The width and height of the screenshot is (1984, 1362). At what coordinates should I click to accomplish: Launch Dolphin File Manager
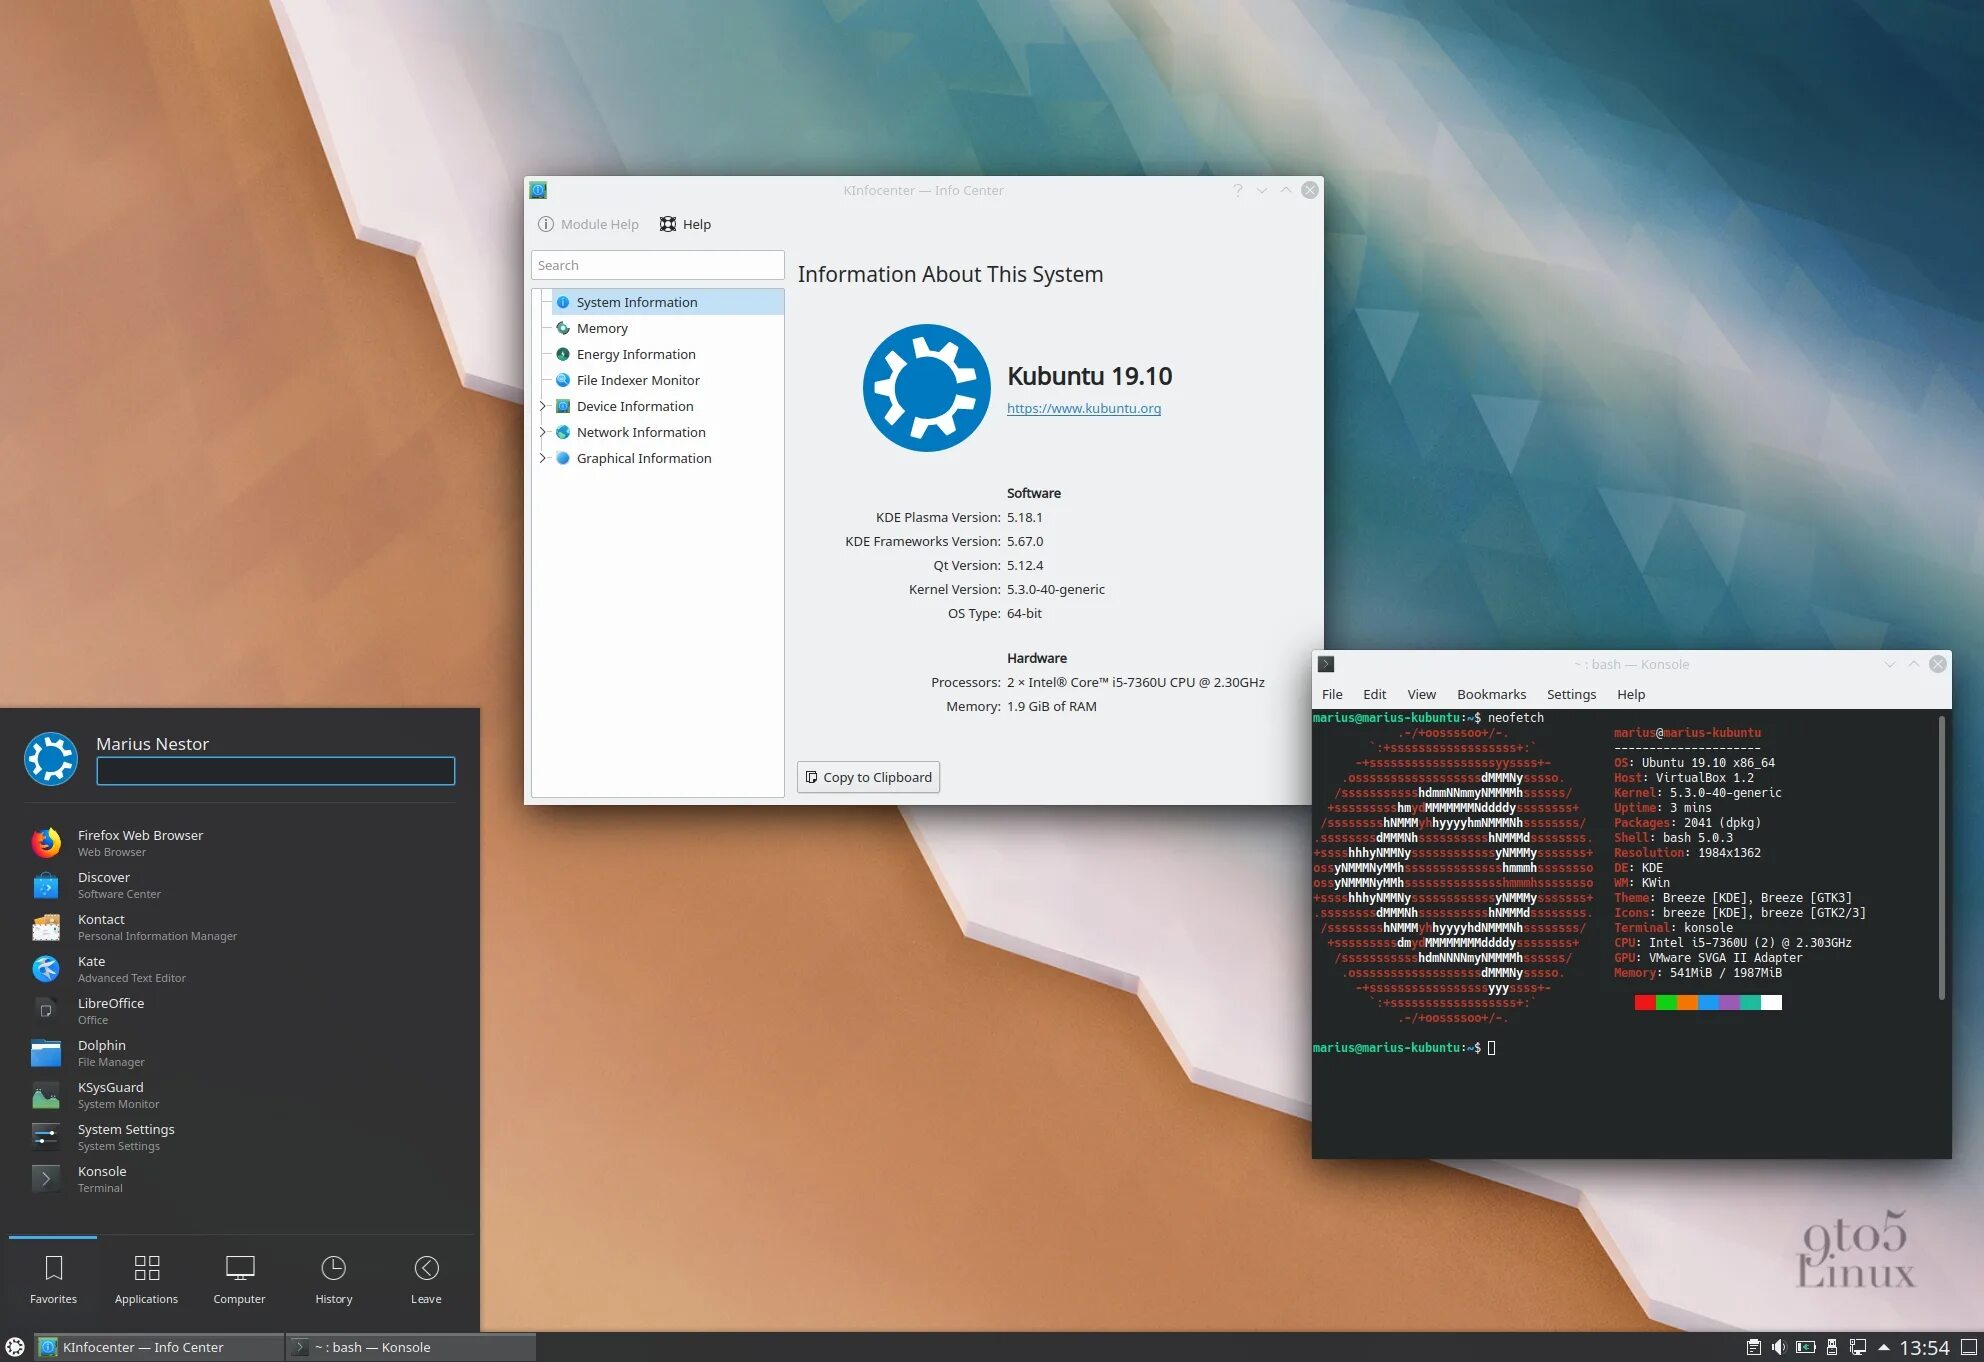[240, 1053]
